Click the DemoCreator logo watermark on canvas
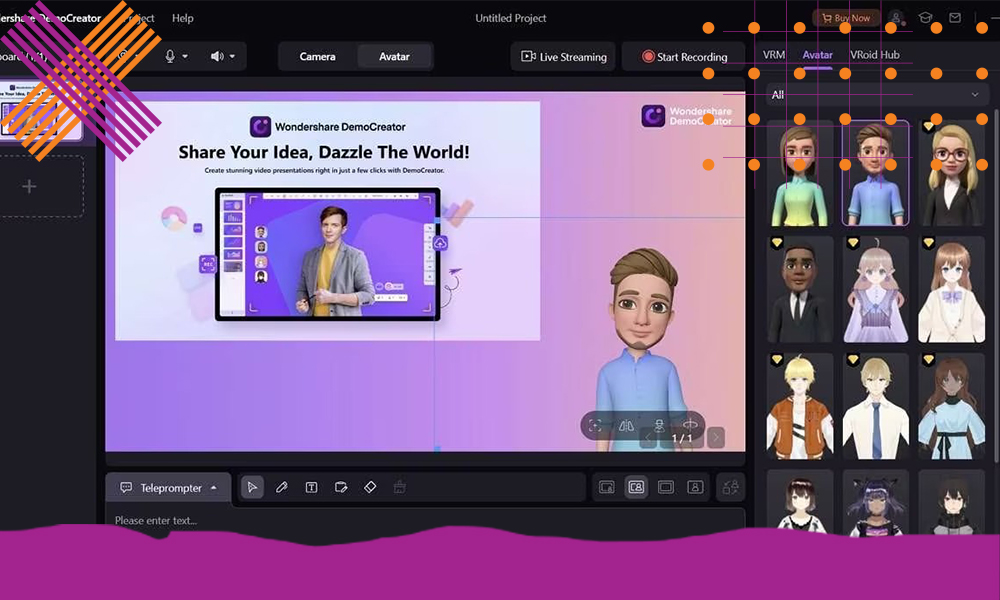Image resolution: width=1000 pixels, height=600 pixels. click(687, 116)
